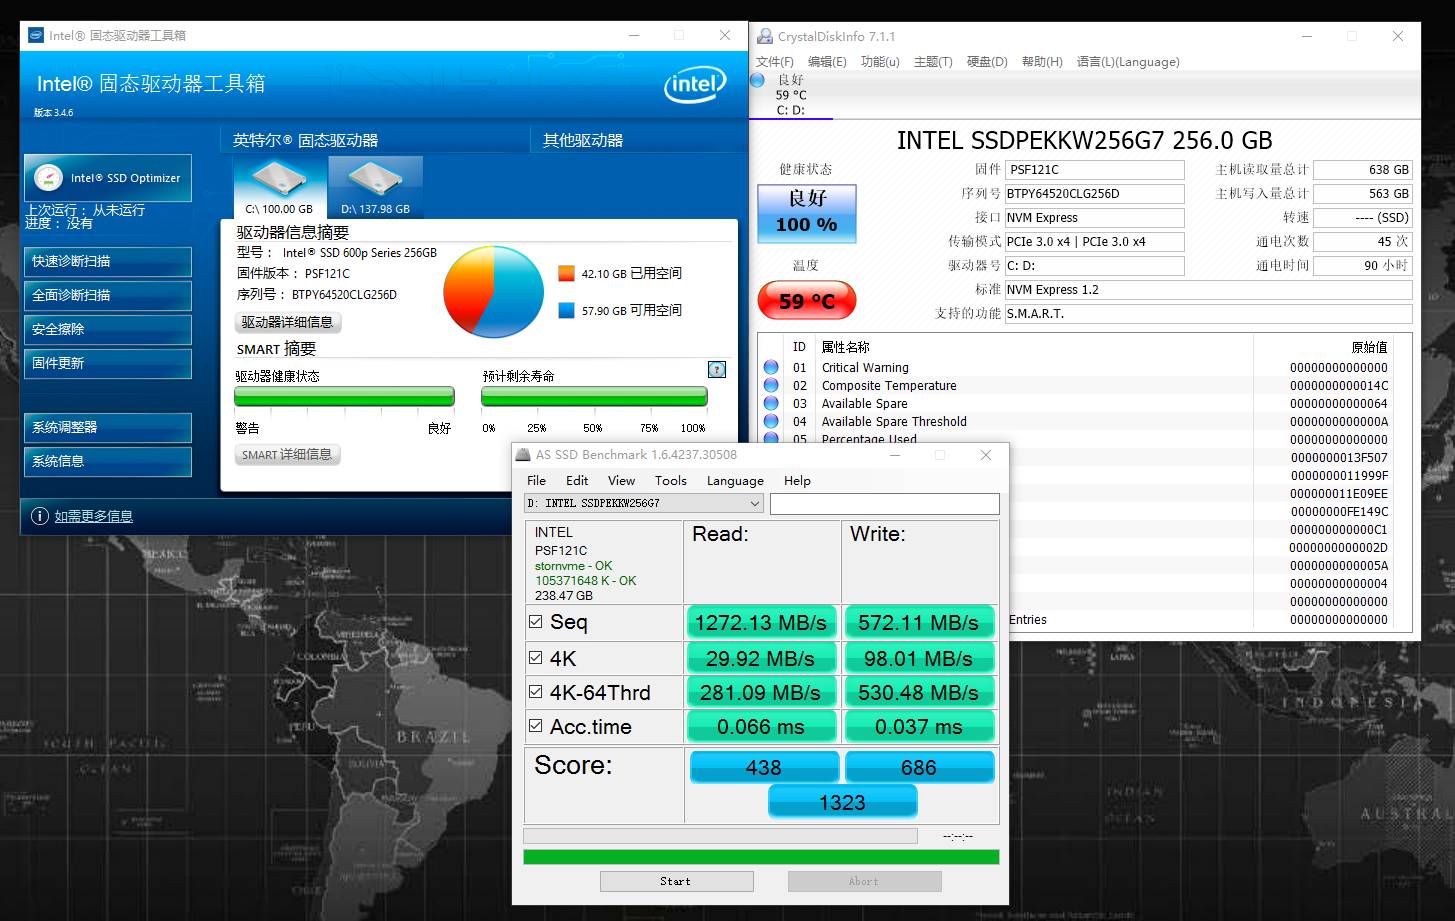Click the 良好 100 % health status box
This screenshot has height=921, width=1455.
click(x=807, y=213)
